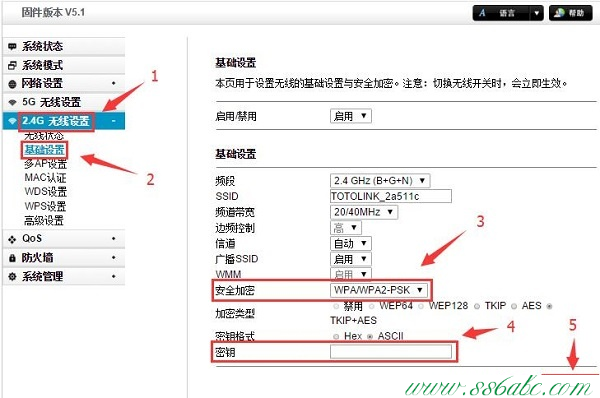600x398 pixels.
Task: Open the 广播SSID dropdown
Action: tap(351, 259)
